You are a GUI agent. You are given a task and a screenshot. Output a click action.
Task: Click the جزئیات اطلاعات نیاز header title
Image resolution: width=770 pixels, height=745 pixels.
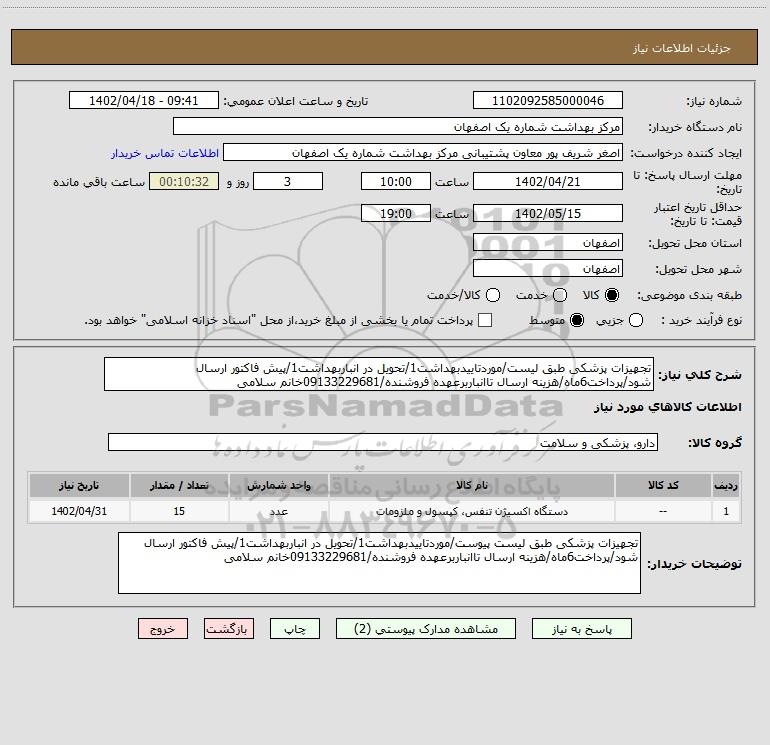point(682,48)
